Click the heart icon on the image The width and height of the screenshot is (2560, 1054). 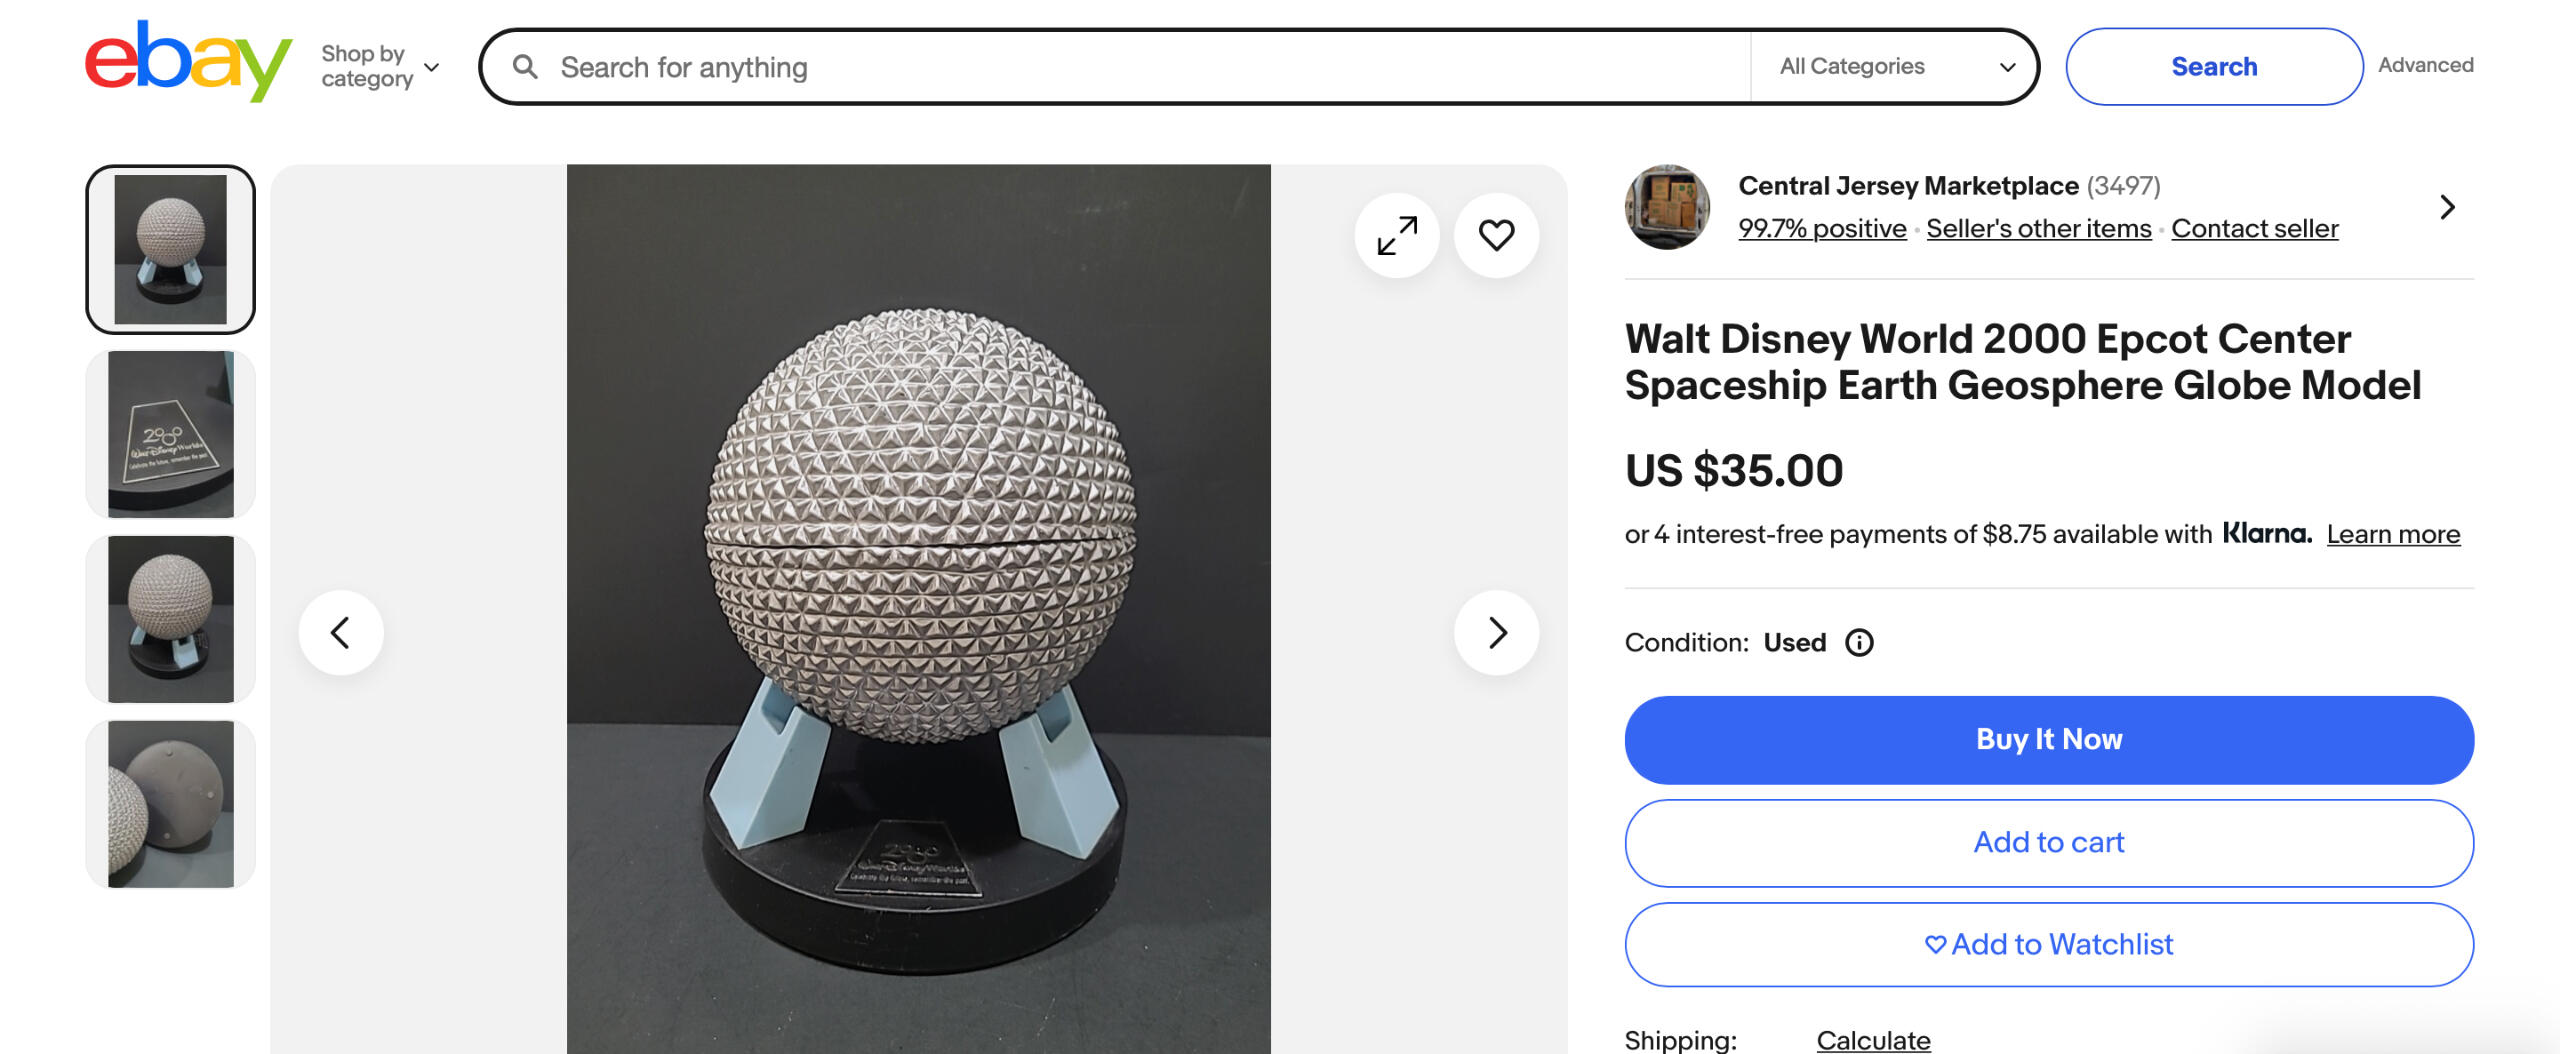tap(1496, 236)
